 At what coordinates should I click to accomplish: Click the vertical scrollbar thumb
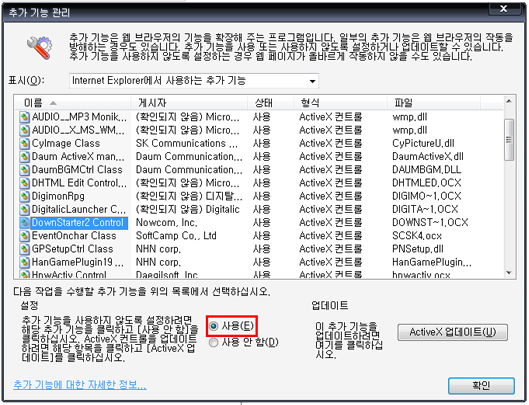coord(509,139)
